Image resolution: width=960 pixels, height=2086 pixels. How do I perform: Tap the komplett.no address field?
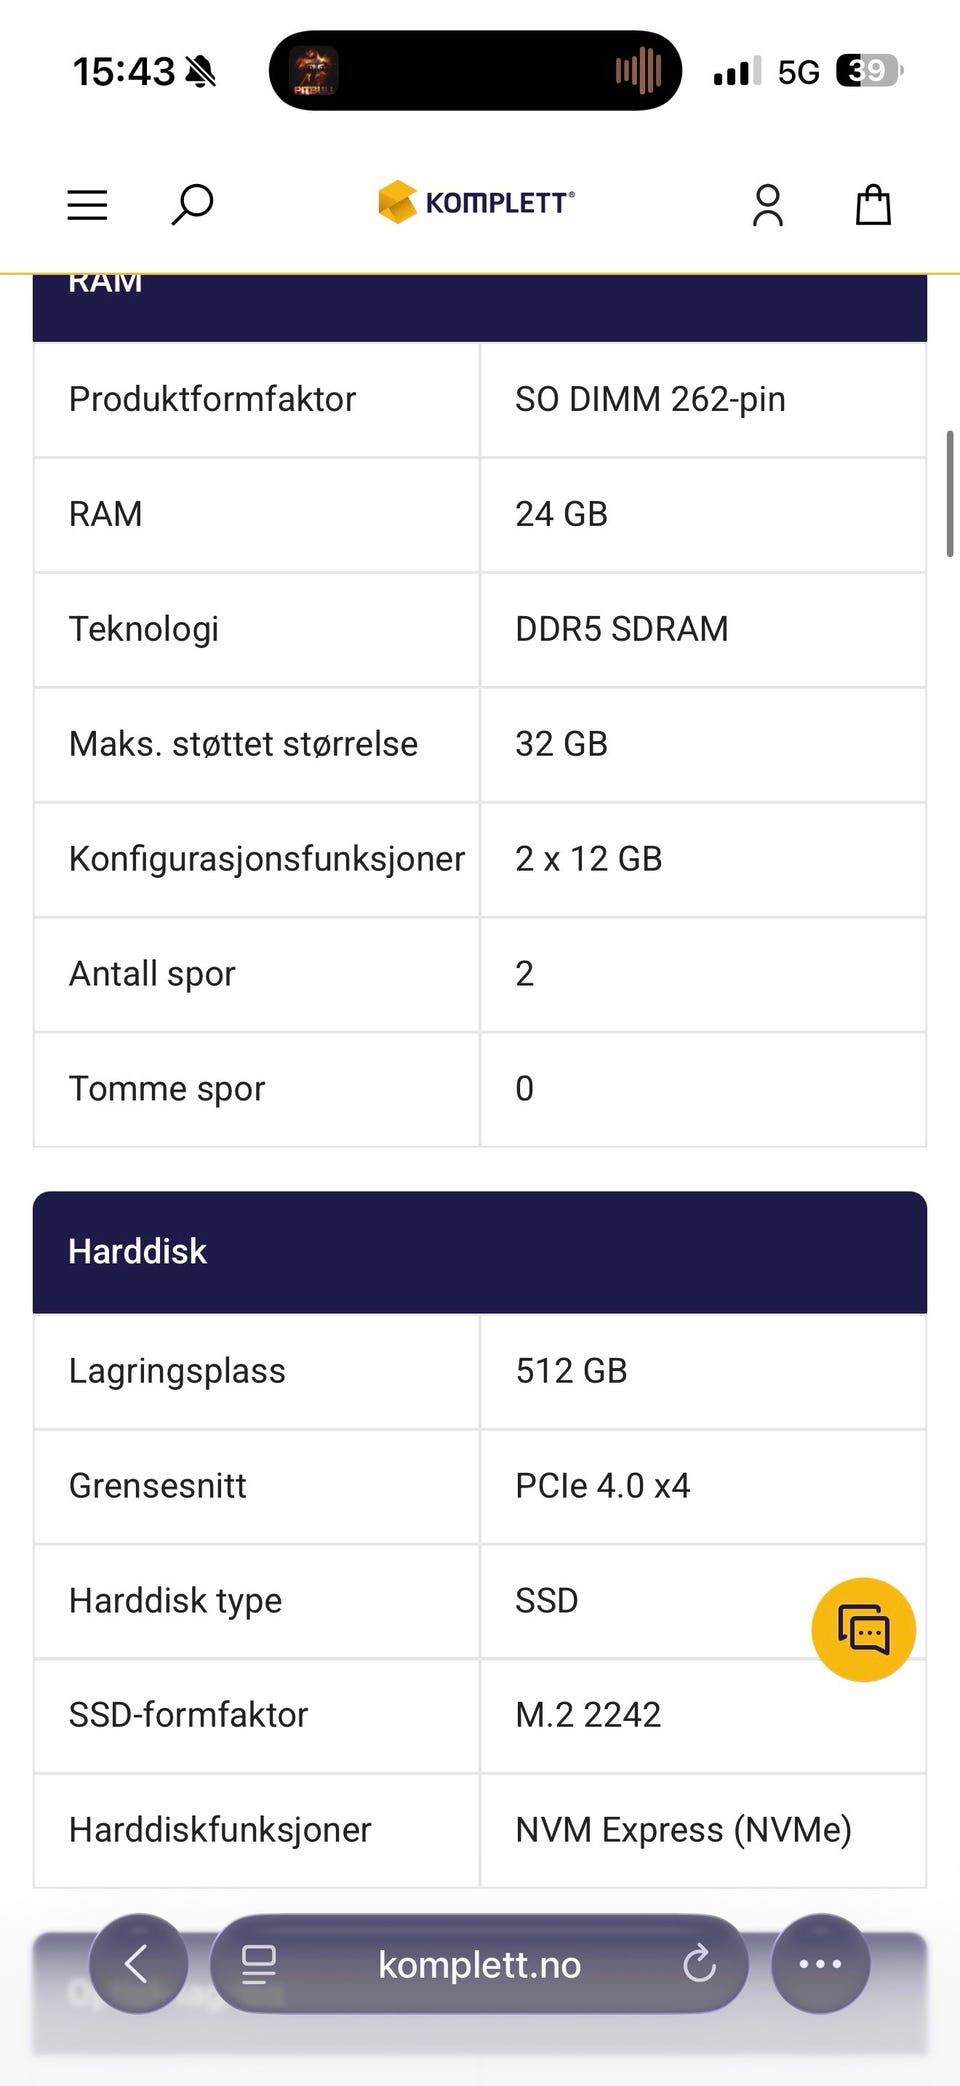479,1965
